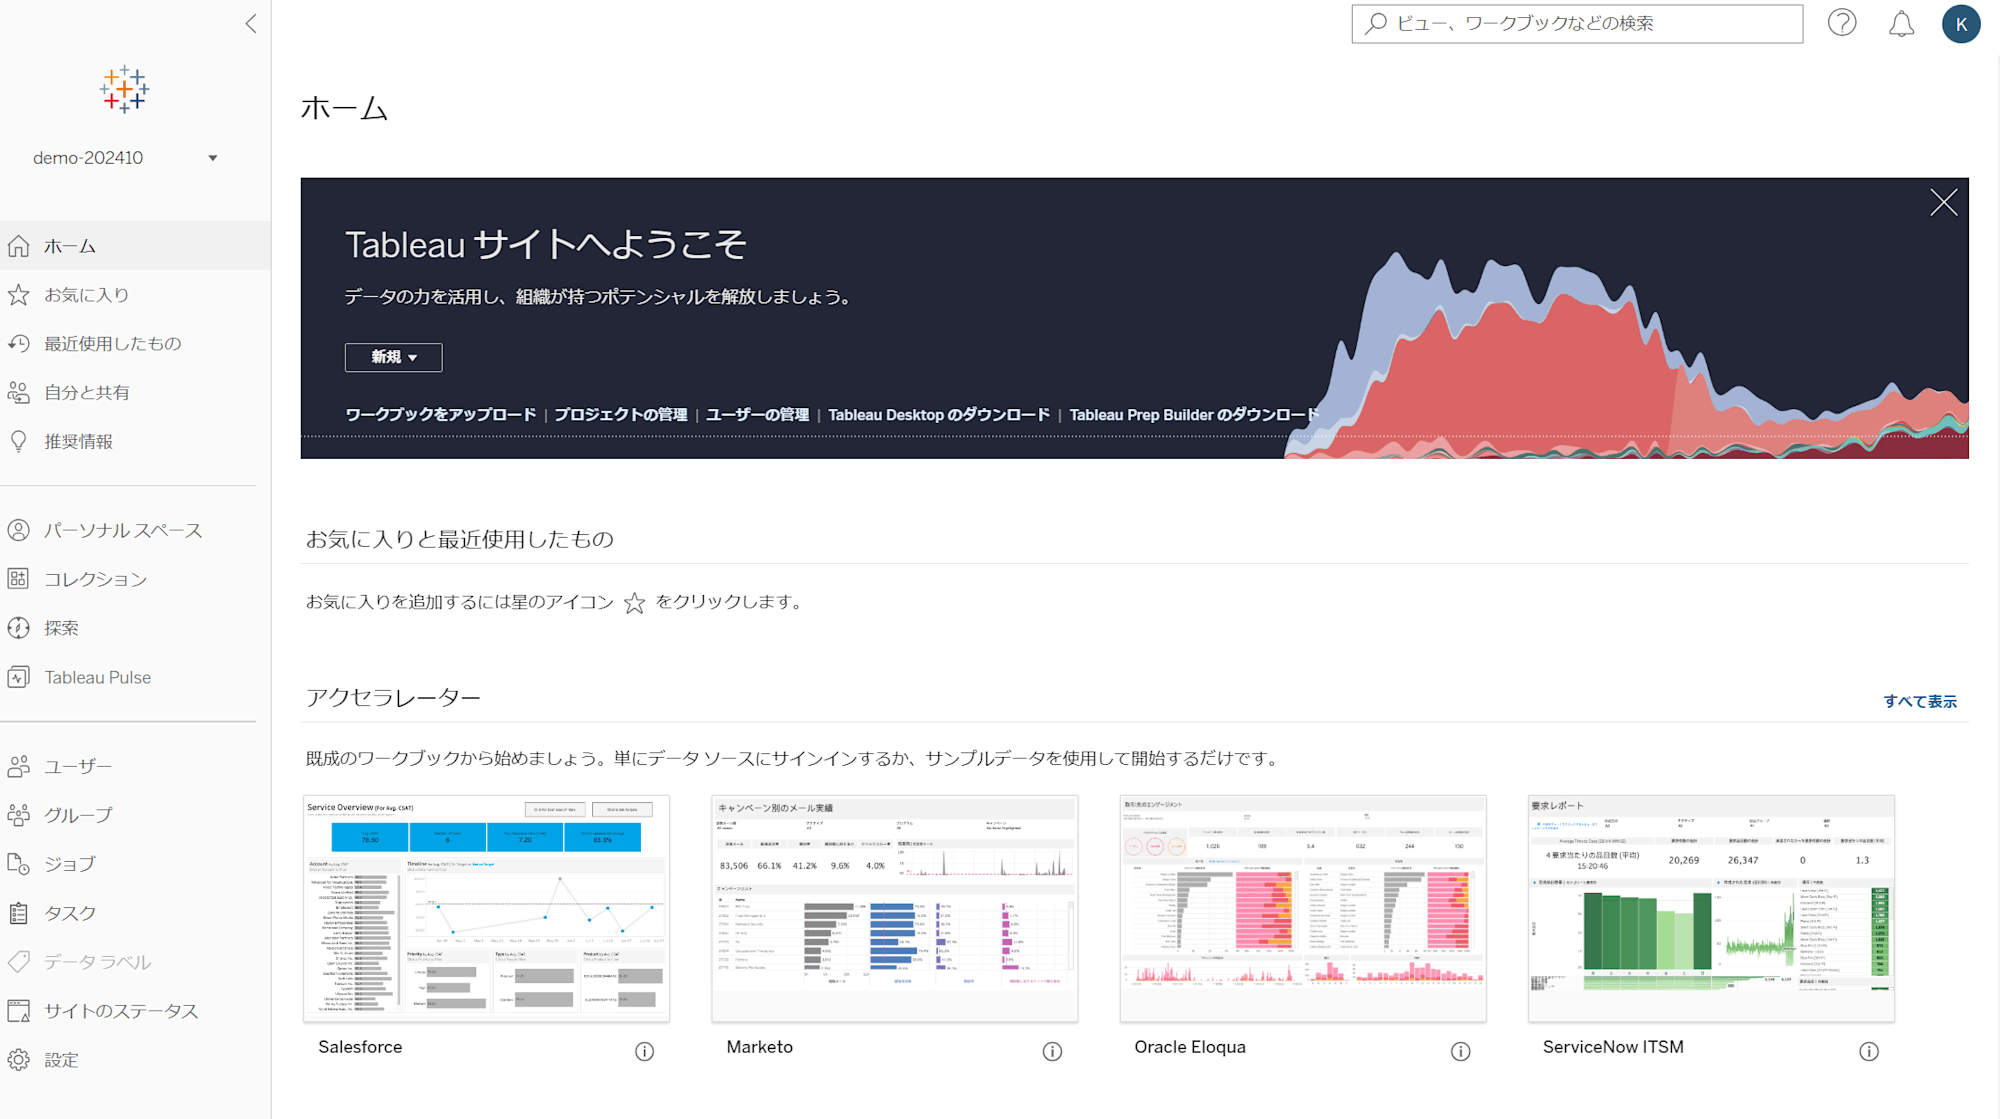This screenshot has width=2000, height=1119.
Task: Click the アクセラレーター section heading
Action: pos(393,697)
